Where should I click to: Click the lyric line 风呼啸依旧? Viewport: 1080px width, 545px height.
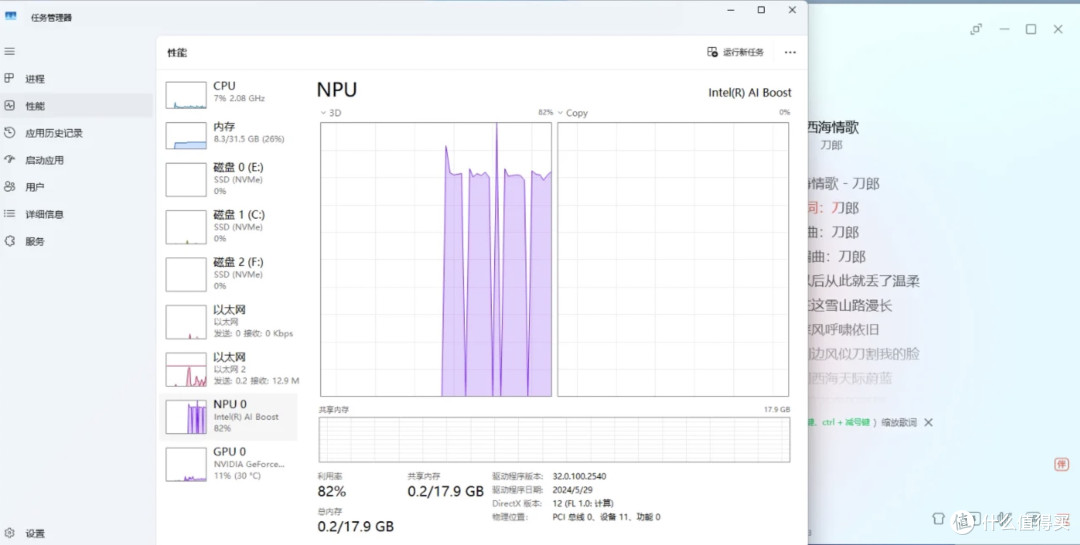[x=843, y=330]
